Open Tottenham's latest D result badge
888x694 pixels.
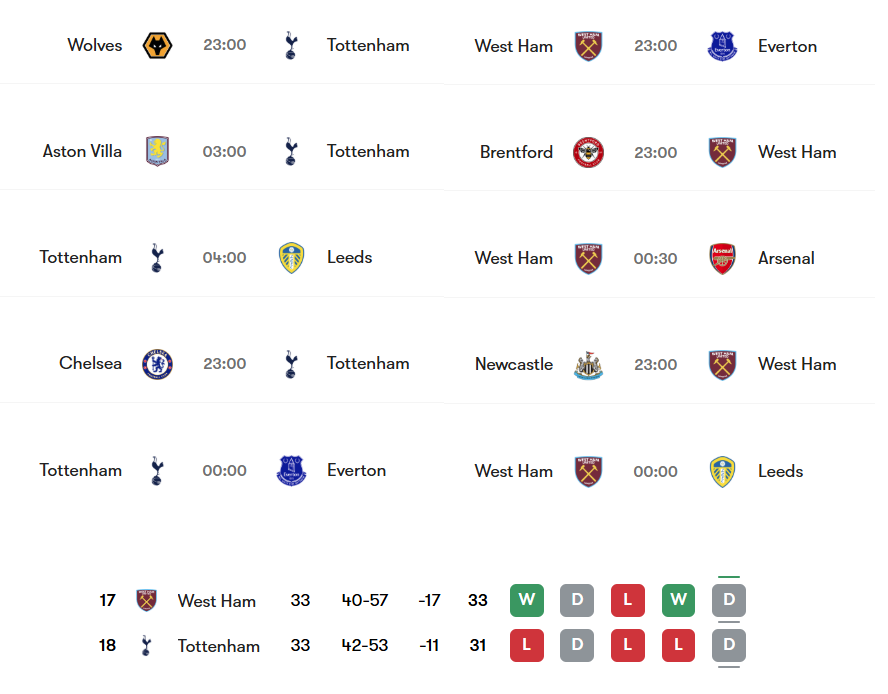coord(729,646)
